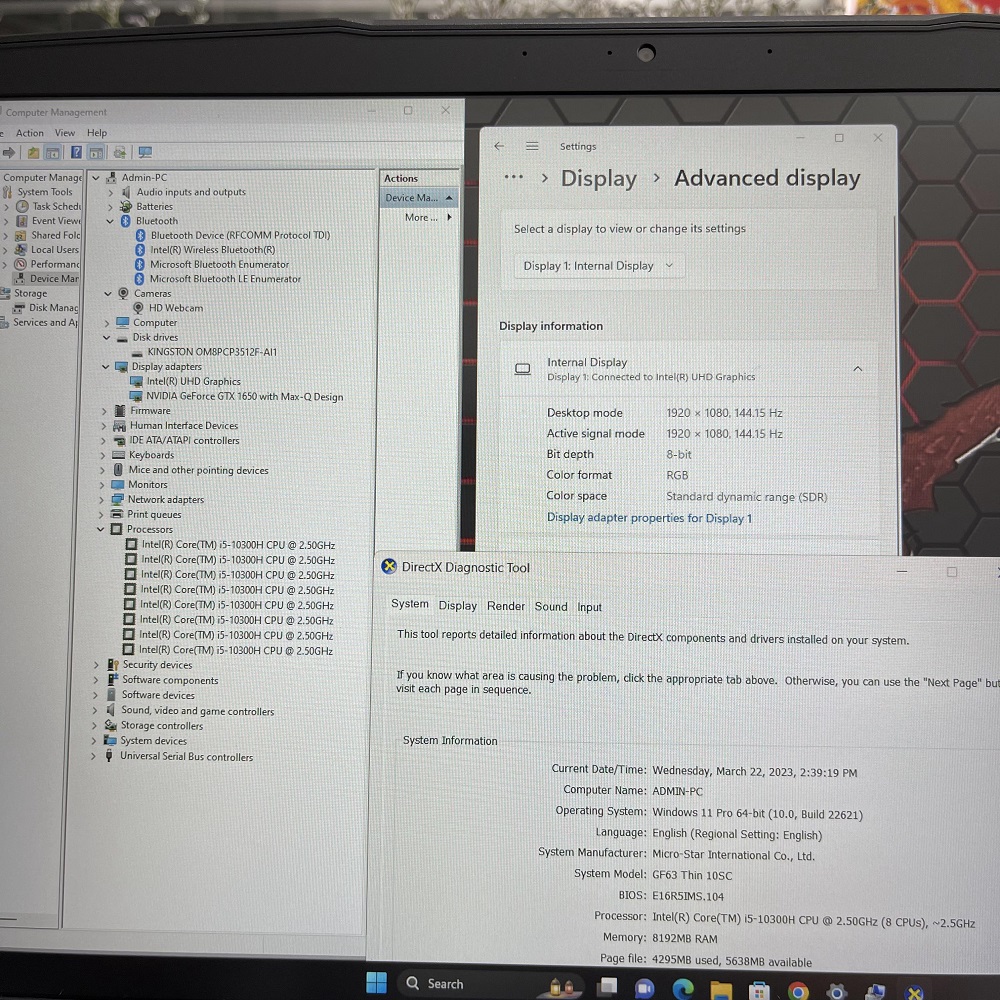Viewport: 1000px width, 1000px height.
Task: Open the Settings gear on the taskbar
Action: coord(836,992)
